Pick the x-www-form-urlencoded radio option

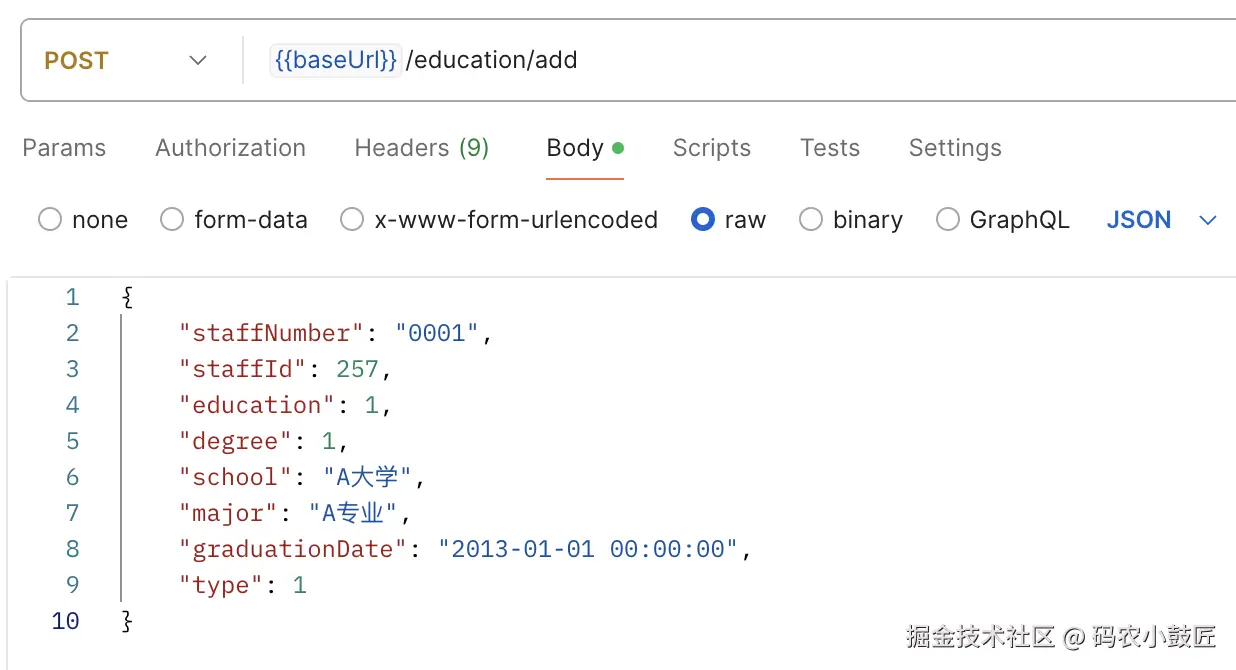tap(352, 220)
